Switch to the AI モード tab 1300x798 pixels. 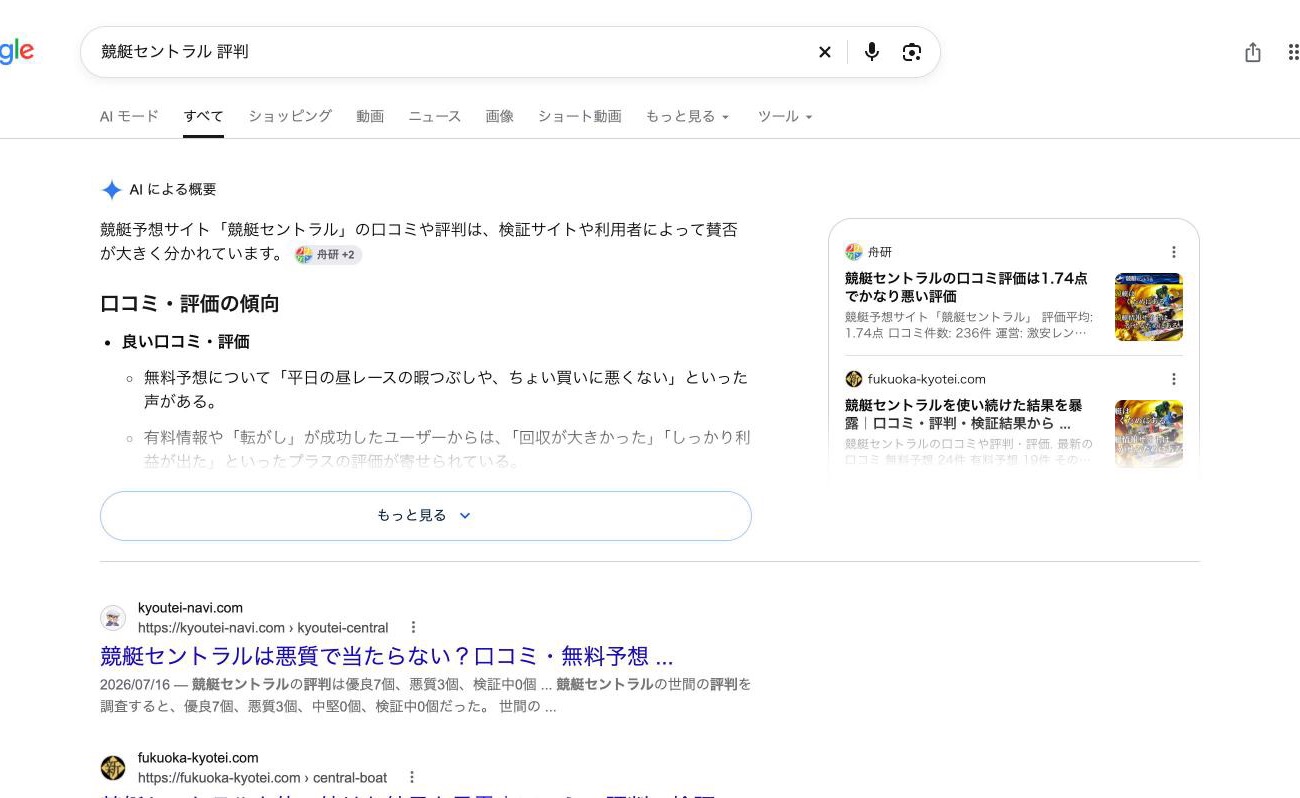pos(129,116)
